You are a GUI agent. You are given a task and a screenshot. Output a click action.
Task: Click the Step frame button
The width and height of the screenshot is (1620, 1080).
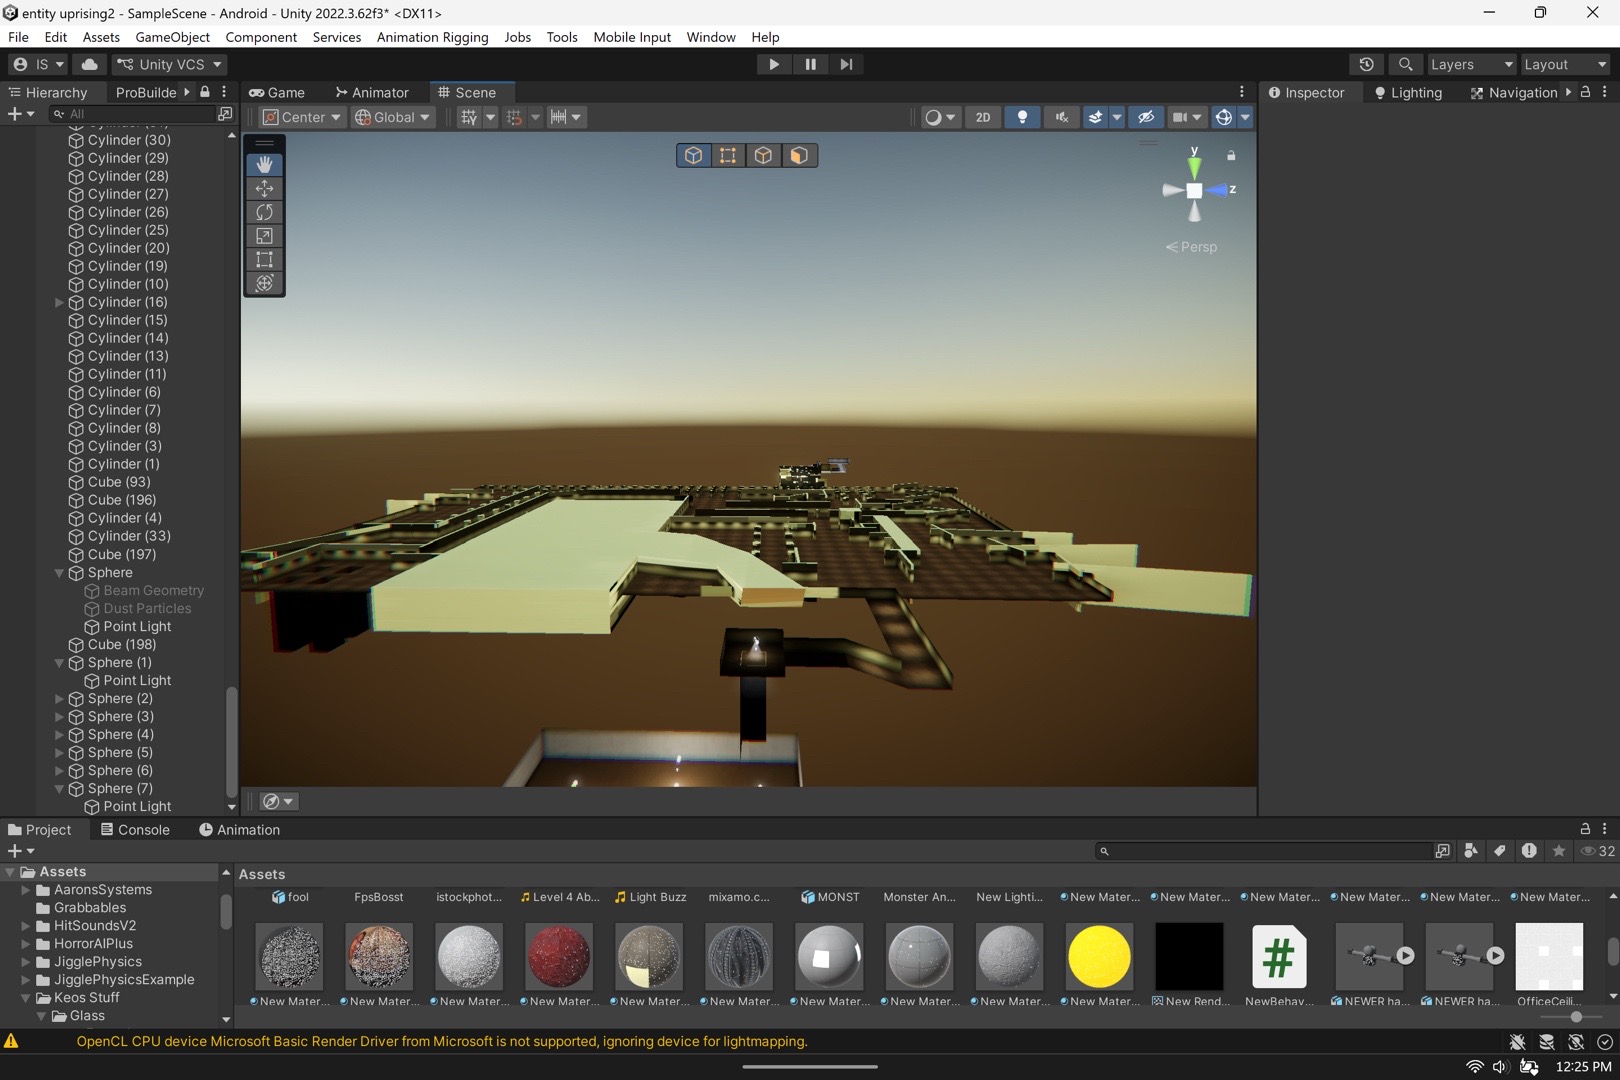tap(846, 64)
